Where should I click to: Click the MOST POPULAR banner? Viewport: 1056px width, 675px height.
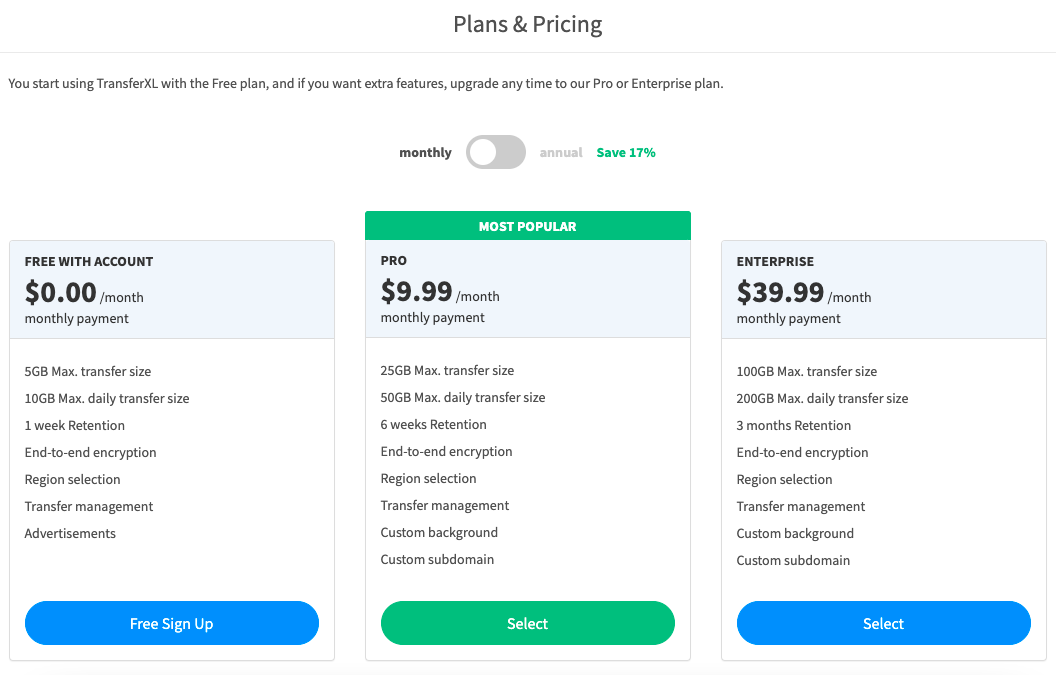click(x=527, y=226)
